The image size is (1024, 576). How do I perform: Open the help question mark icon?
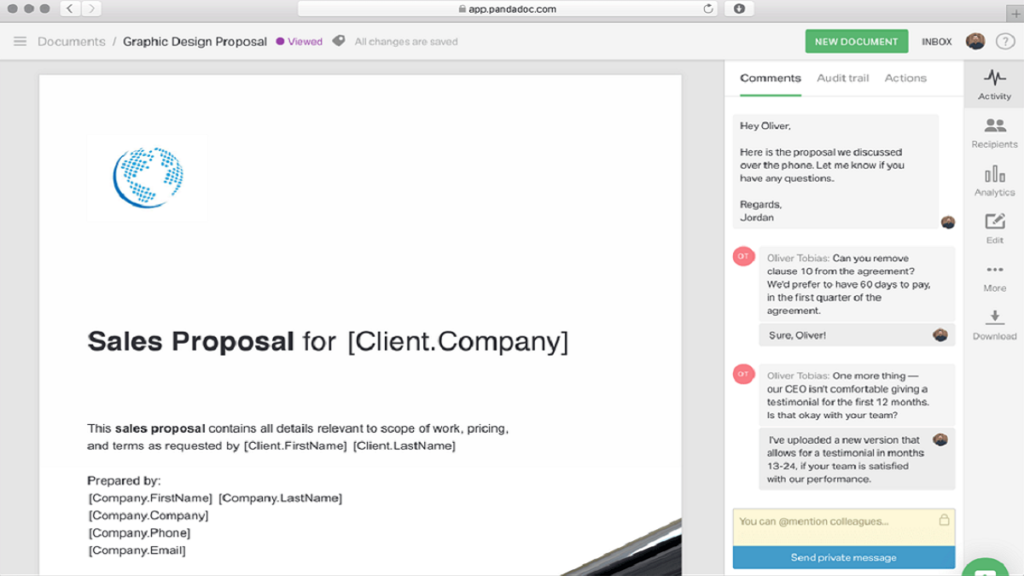pos(1005,41)
